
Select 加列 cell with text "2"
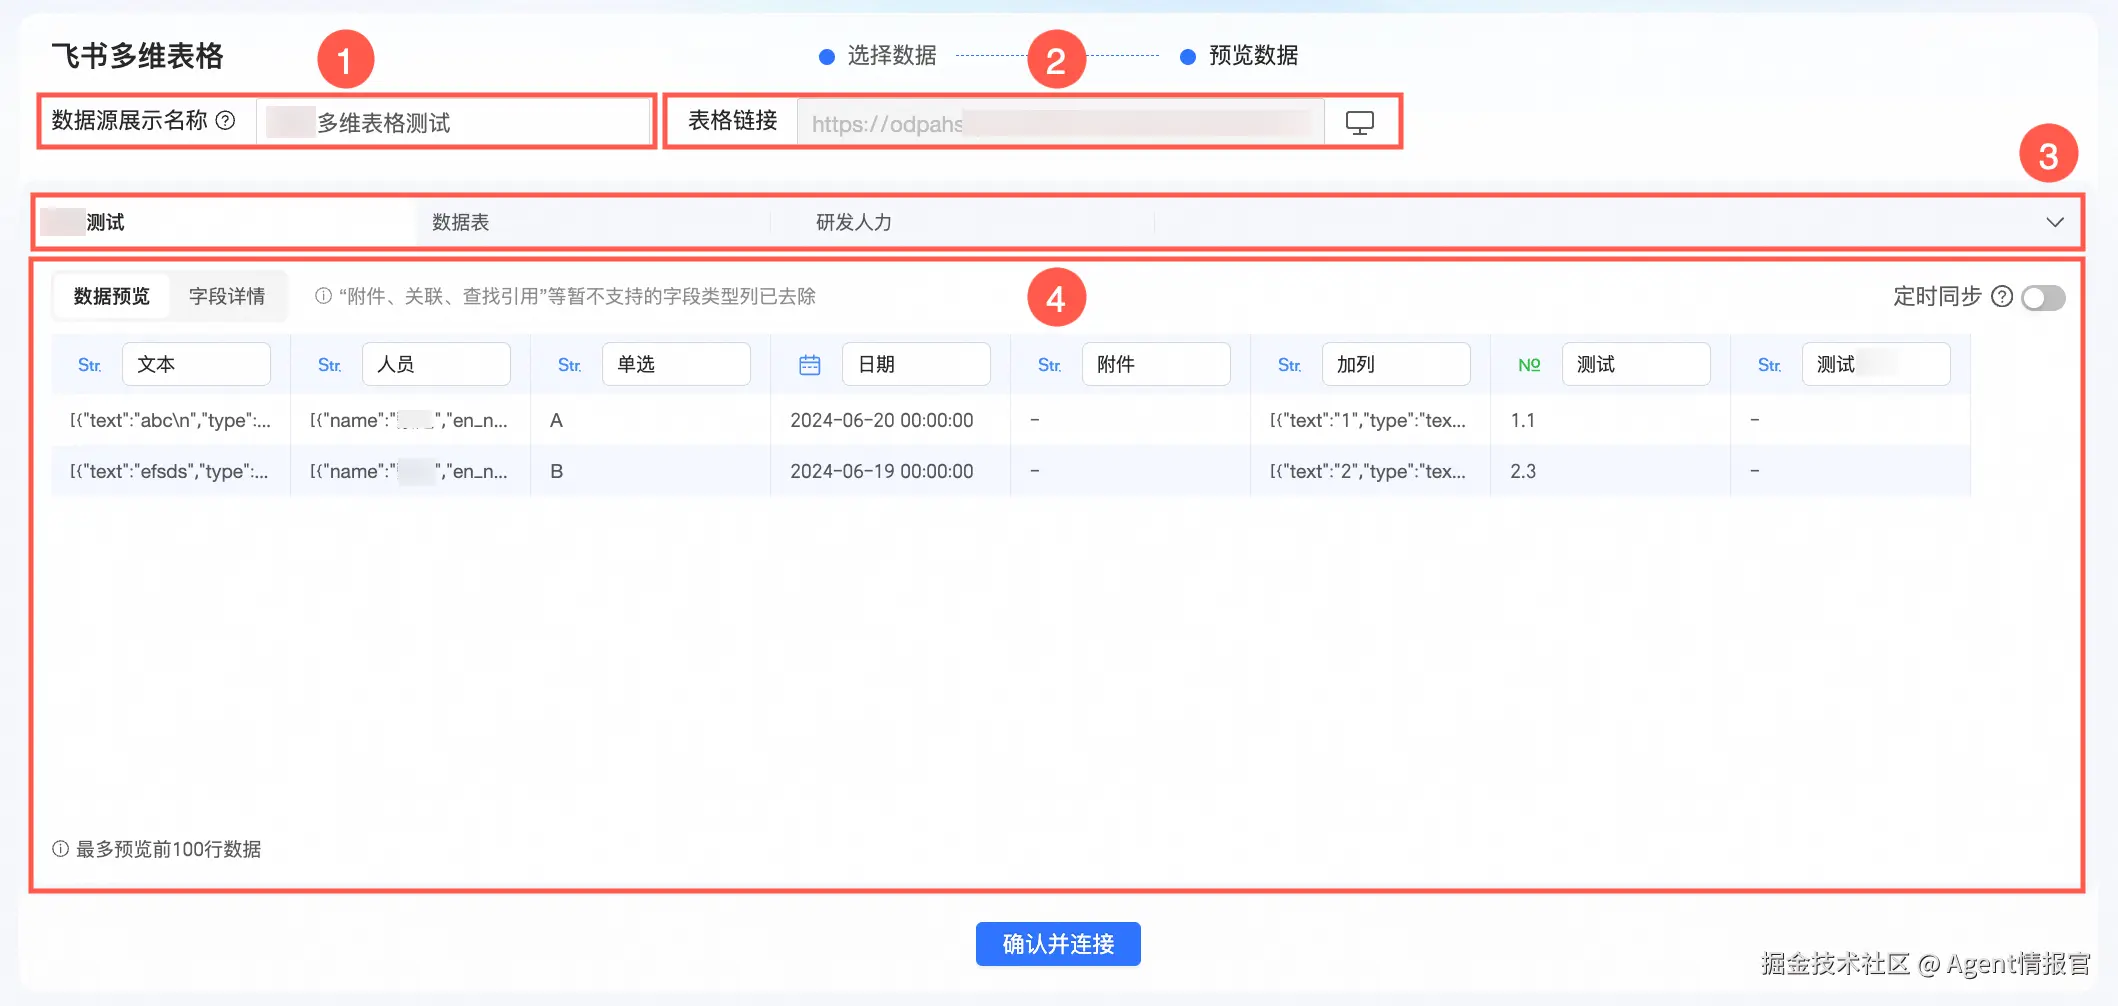(x=1370, y=471)
